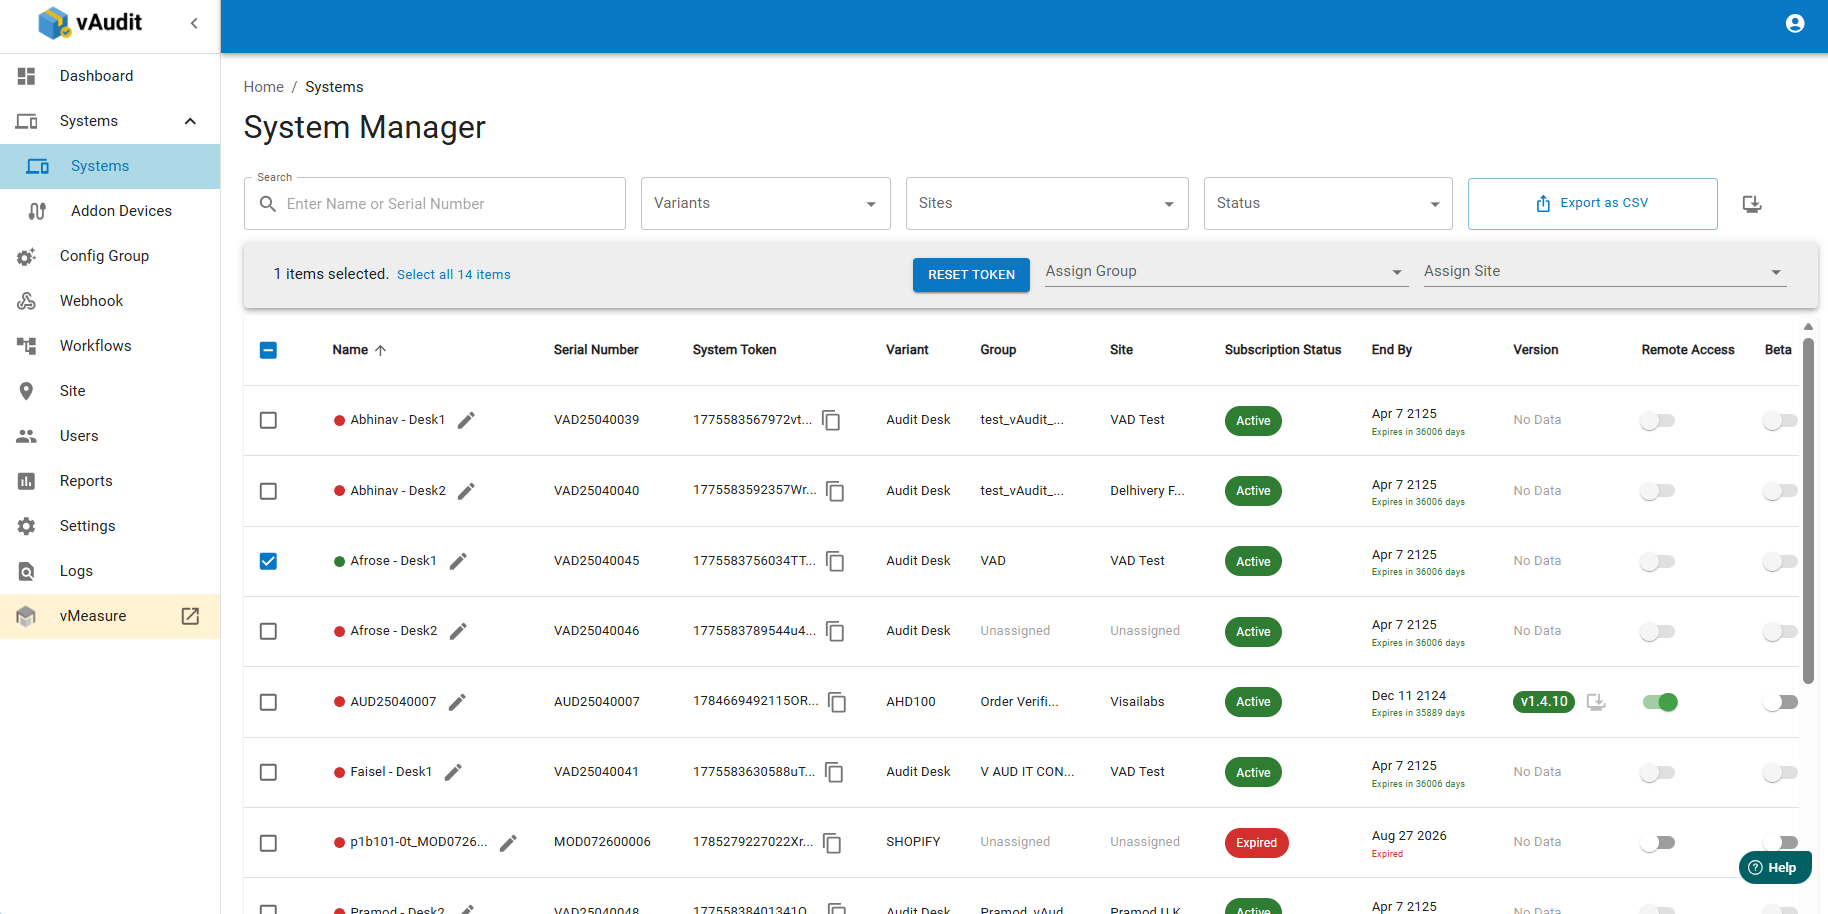Collapse the sidebar with the chevron arrow
Viewport: 1828px width, 914px height.
194,23
